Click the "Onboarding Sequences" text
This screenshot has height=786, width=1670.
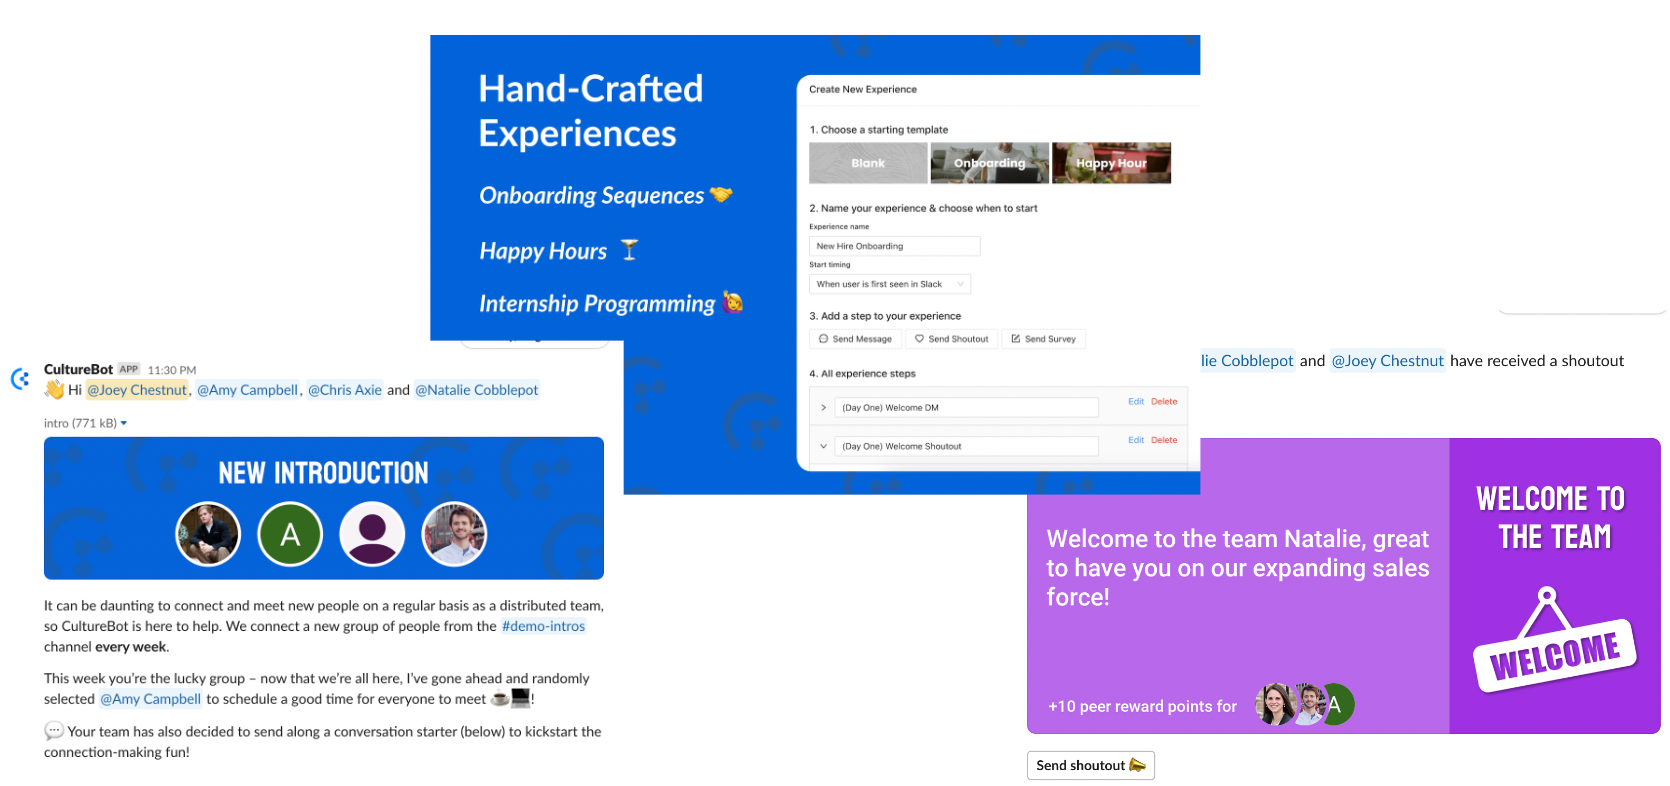pos(591,195)
